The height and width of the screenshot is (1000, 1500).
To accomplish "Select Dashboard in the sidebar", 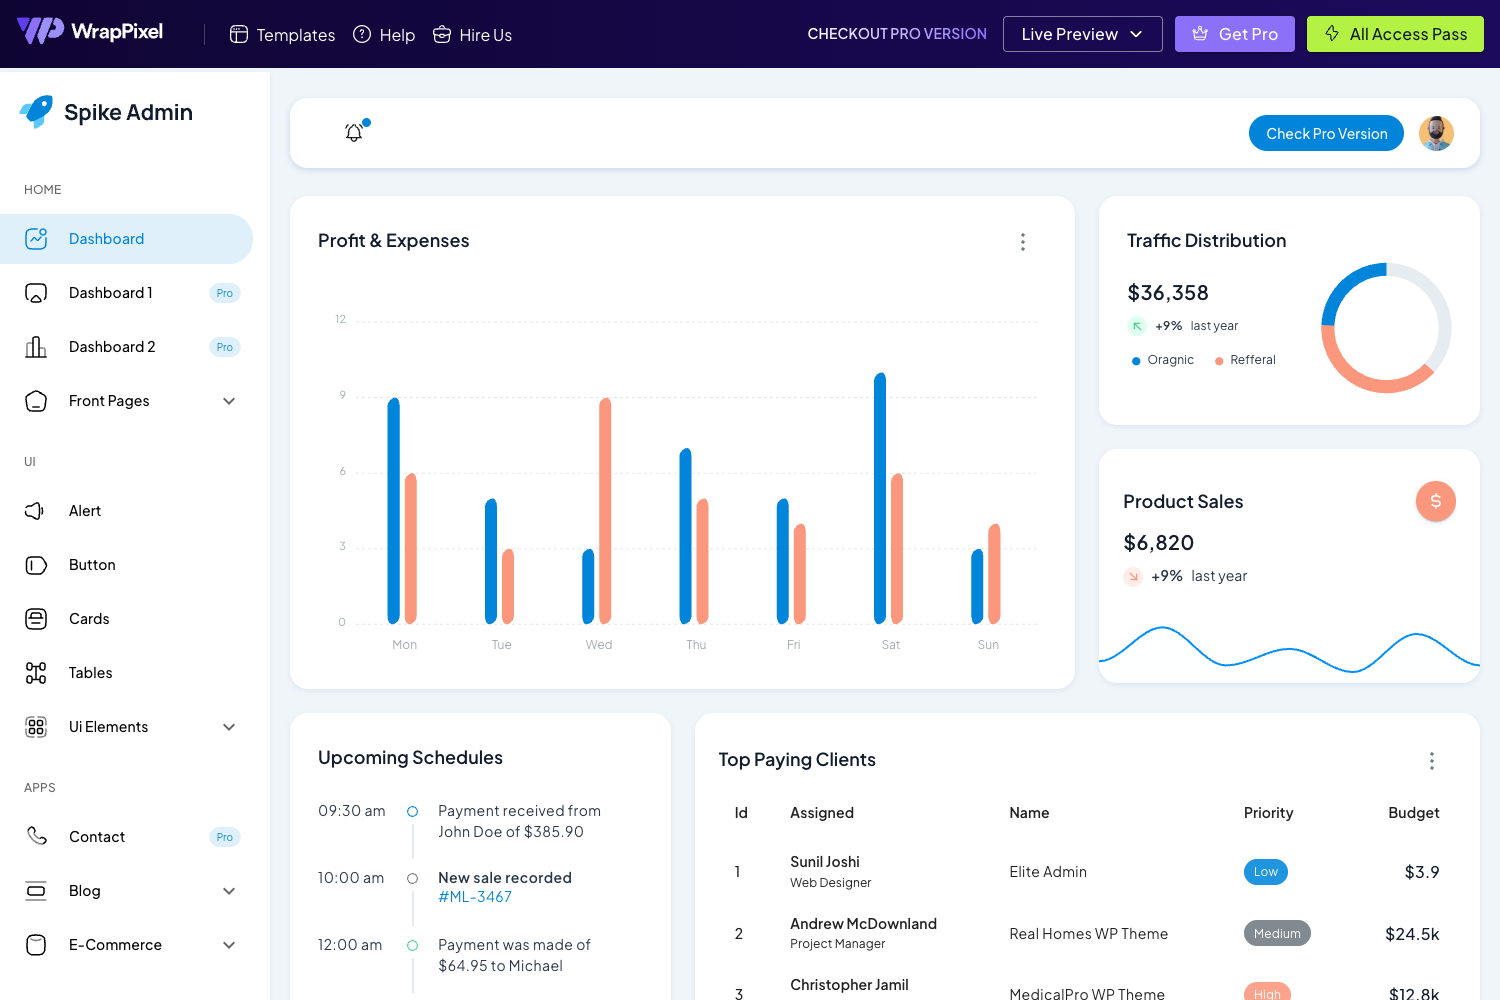I will [107, 238].
